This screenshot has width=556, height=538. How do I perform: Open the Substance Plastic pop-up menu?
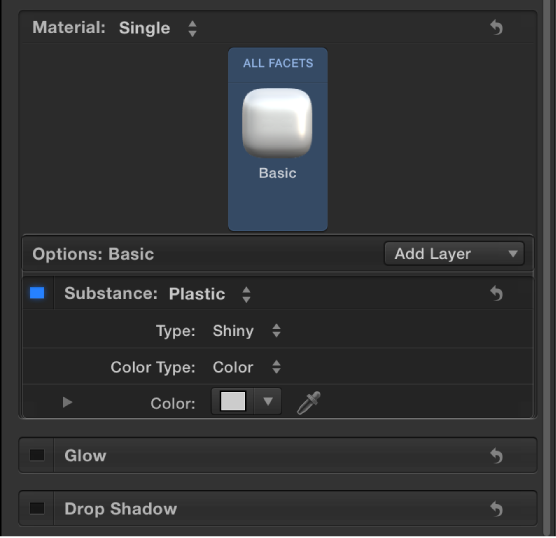pyautogui.click(x=210, y=294)
